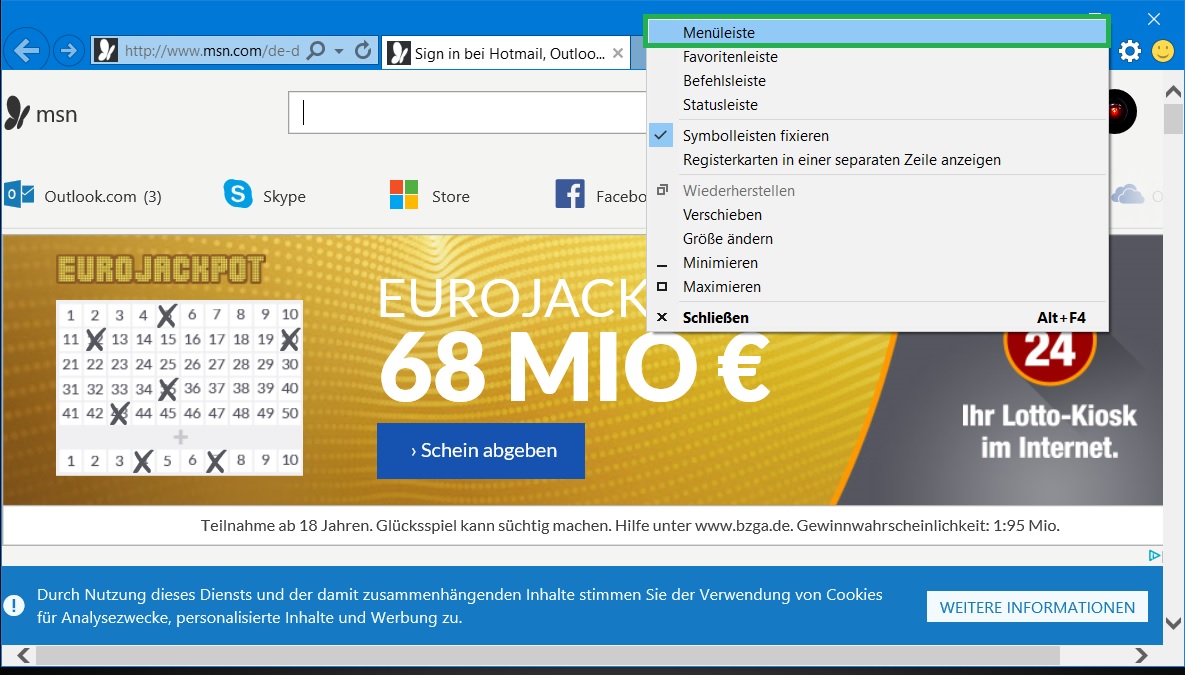Close the Sign in bei Hotmail tab
This screenshot has width=1185, height=675.
click(617, 53)
